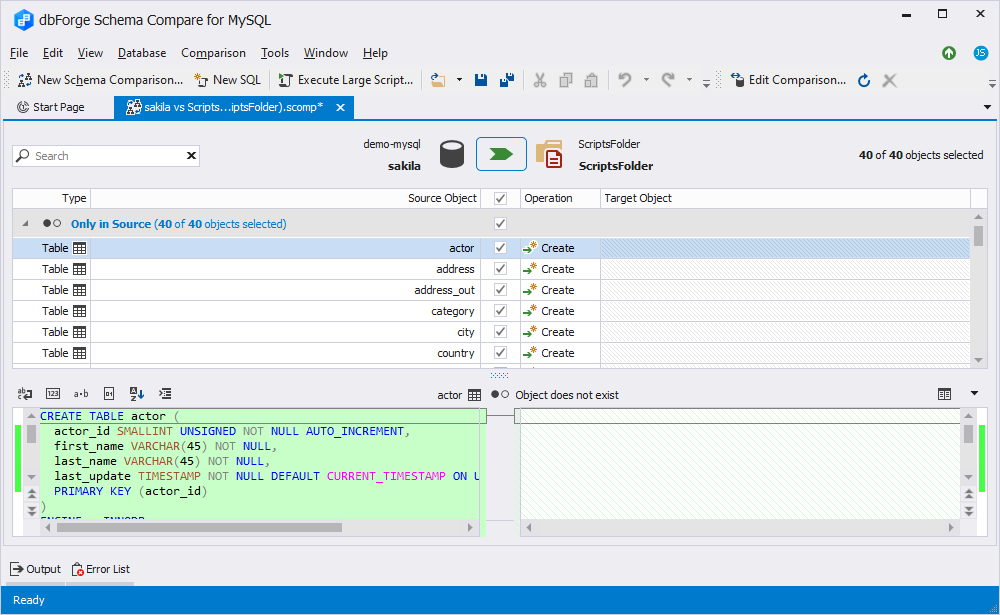Click Edit Comparison toolbar button
The height and width of the screenshot is (615, 1000).
(788, 80)
